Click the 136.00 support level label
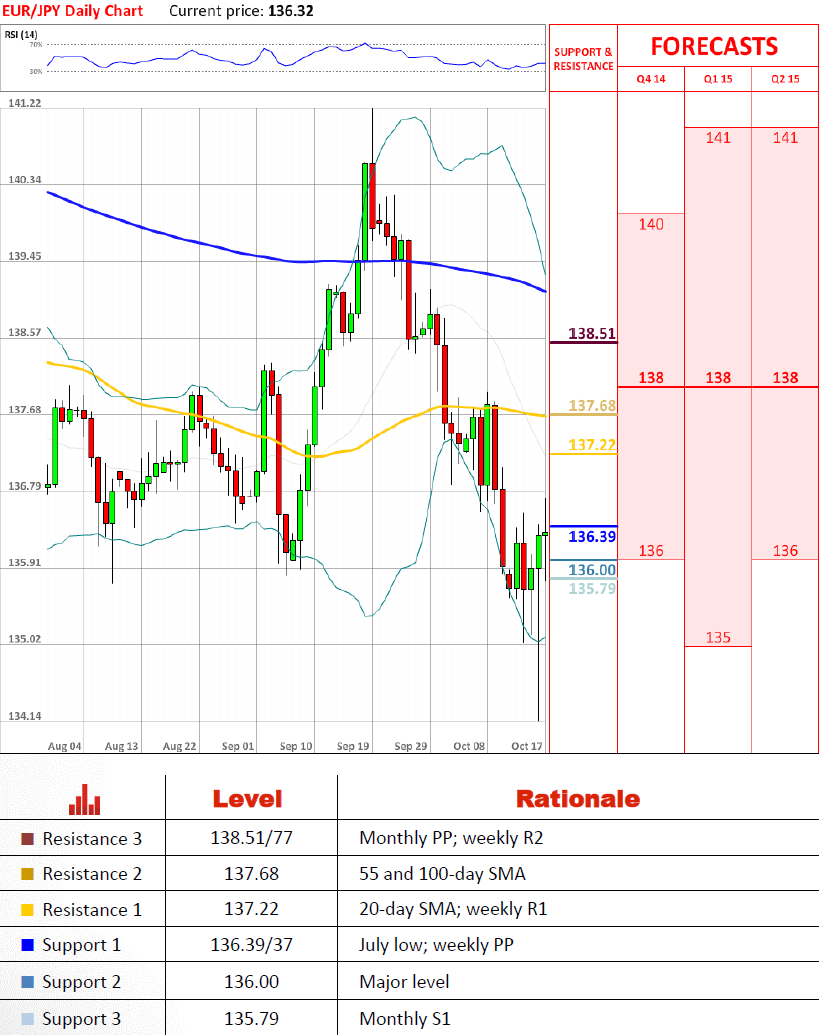 point(592,570)
